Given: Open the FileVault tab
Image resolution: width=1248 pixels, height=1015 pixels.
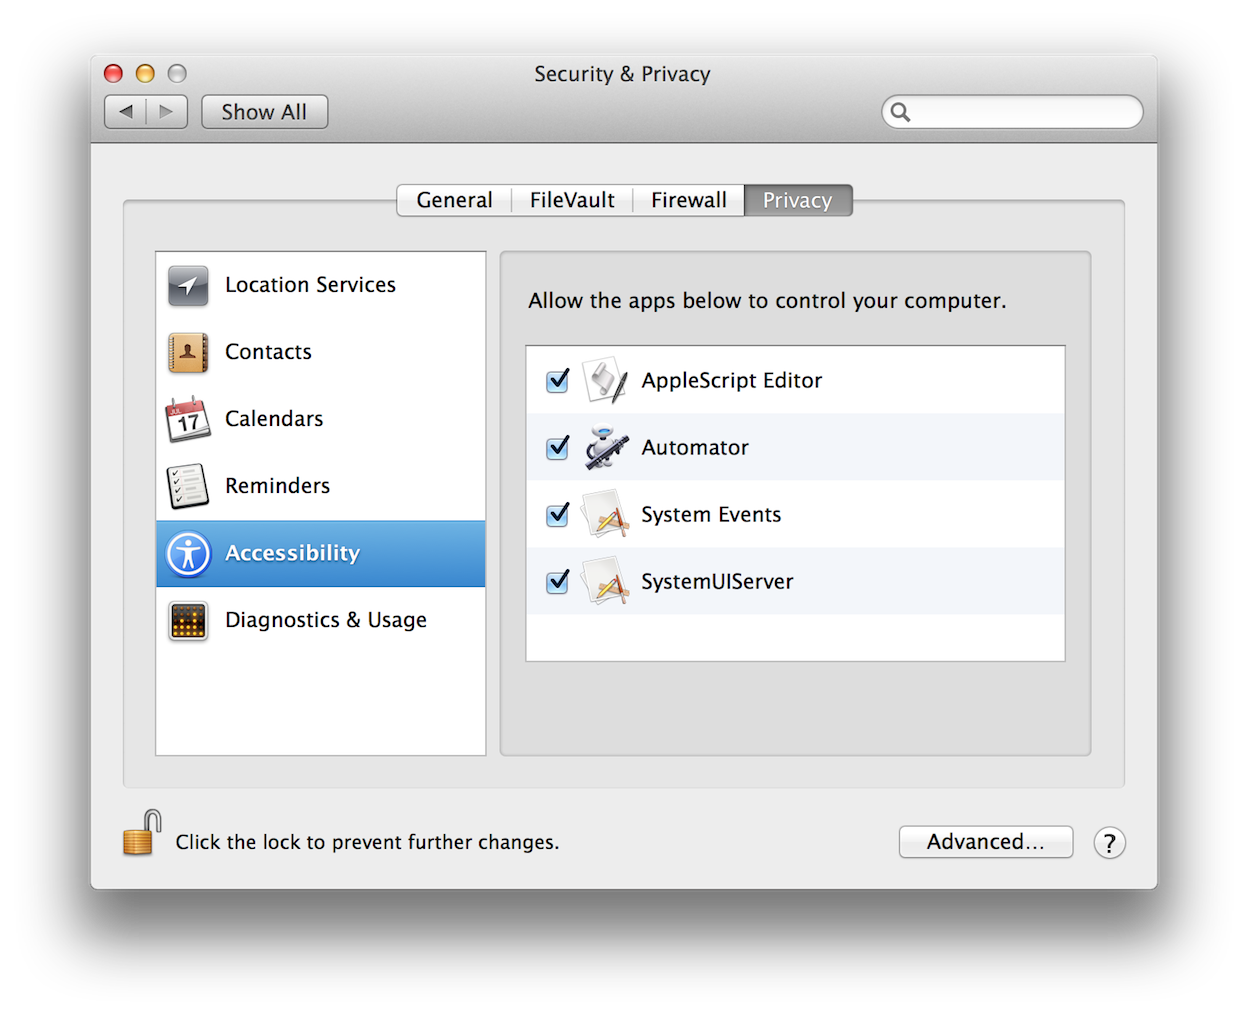Looking at the screenshot, I should pos(572,200).
